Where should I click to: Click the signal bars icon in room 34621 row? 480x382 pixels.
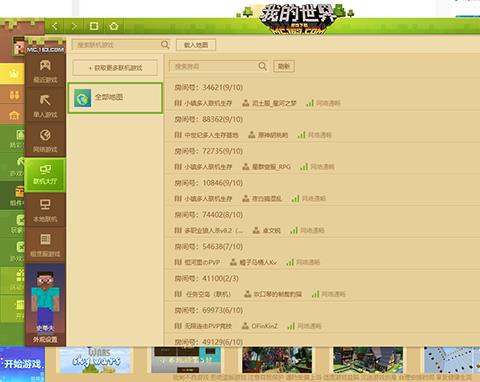(x=310, y=103)
